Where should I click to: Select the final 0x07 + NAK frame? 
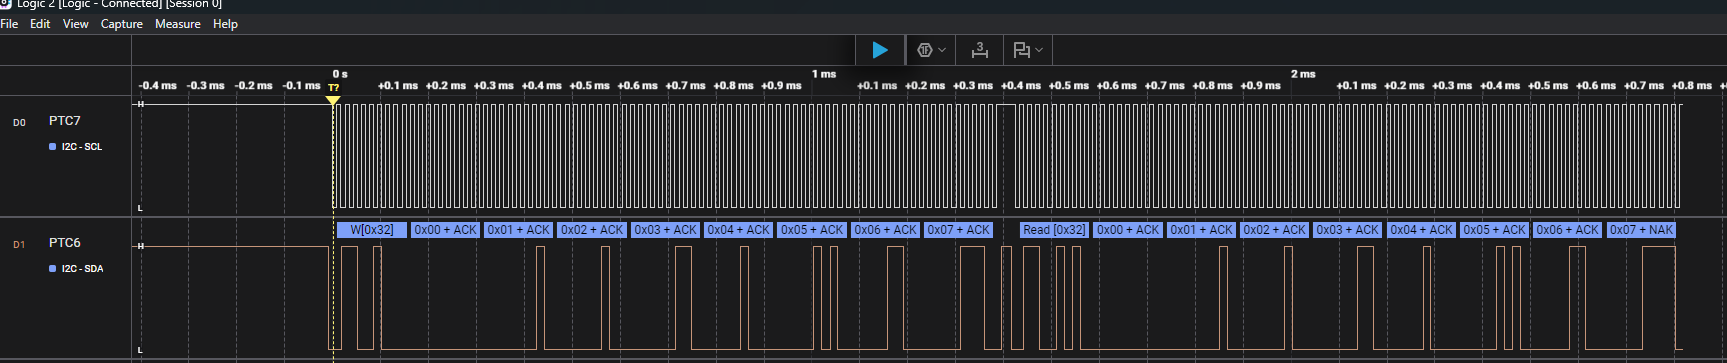point(1641,230)
